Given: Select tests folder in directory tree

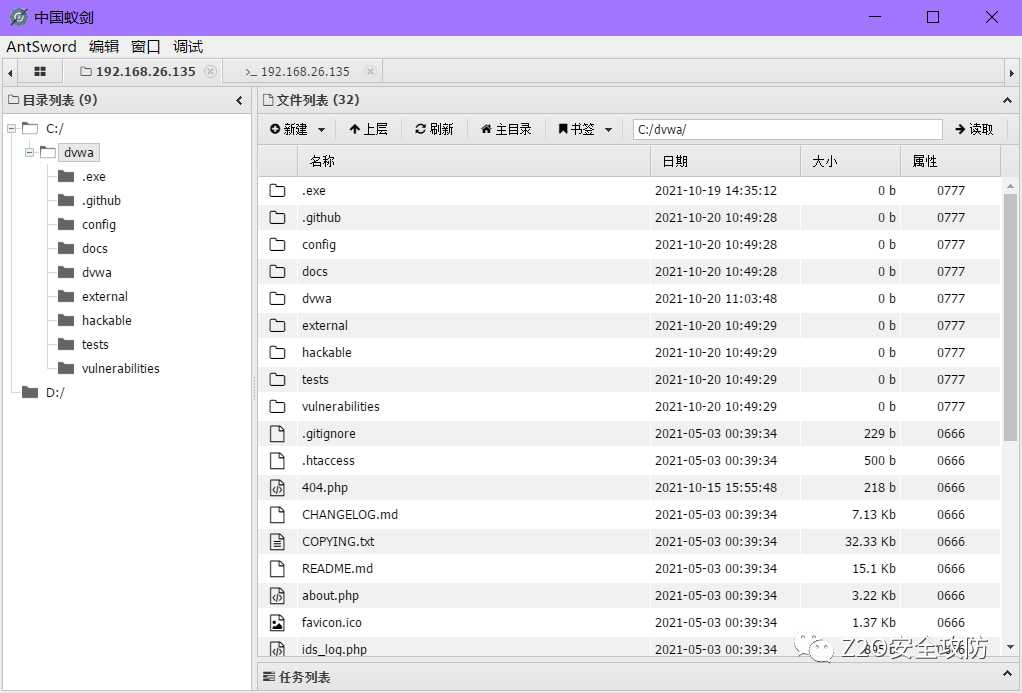Looking at the screenshot, I should tap(95, 344).
